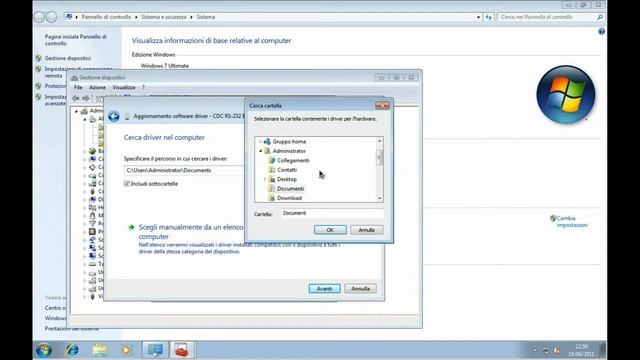Click the Cambia impostazioni link
640x360 pixels.
coord(572,222)
